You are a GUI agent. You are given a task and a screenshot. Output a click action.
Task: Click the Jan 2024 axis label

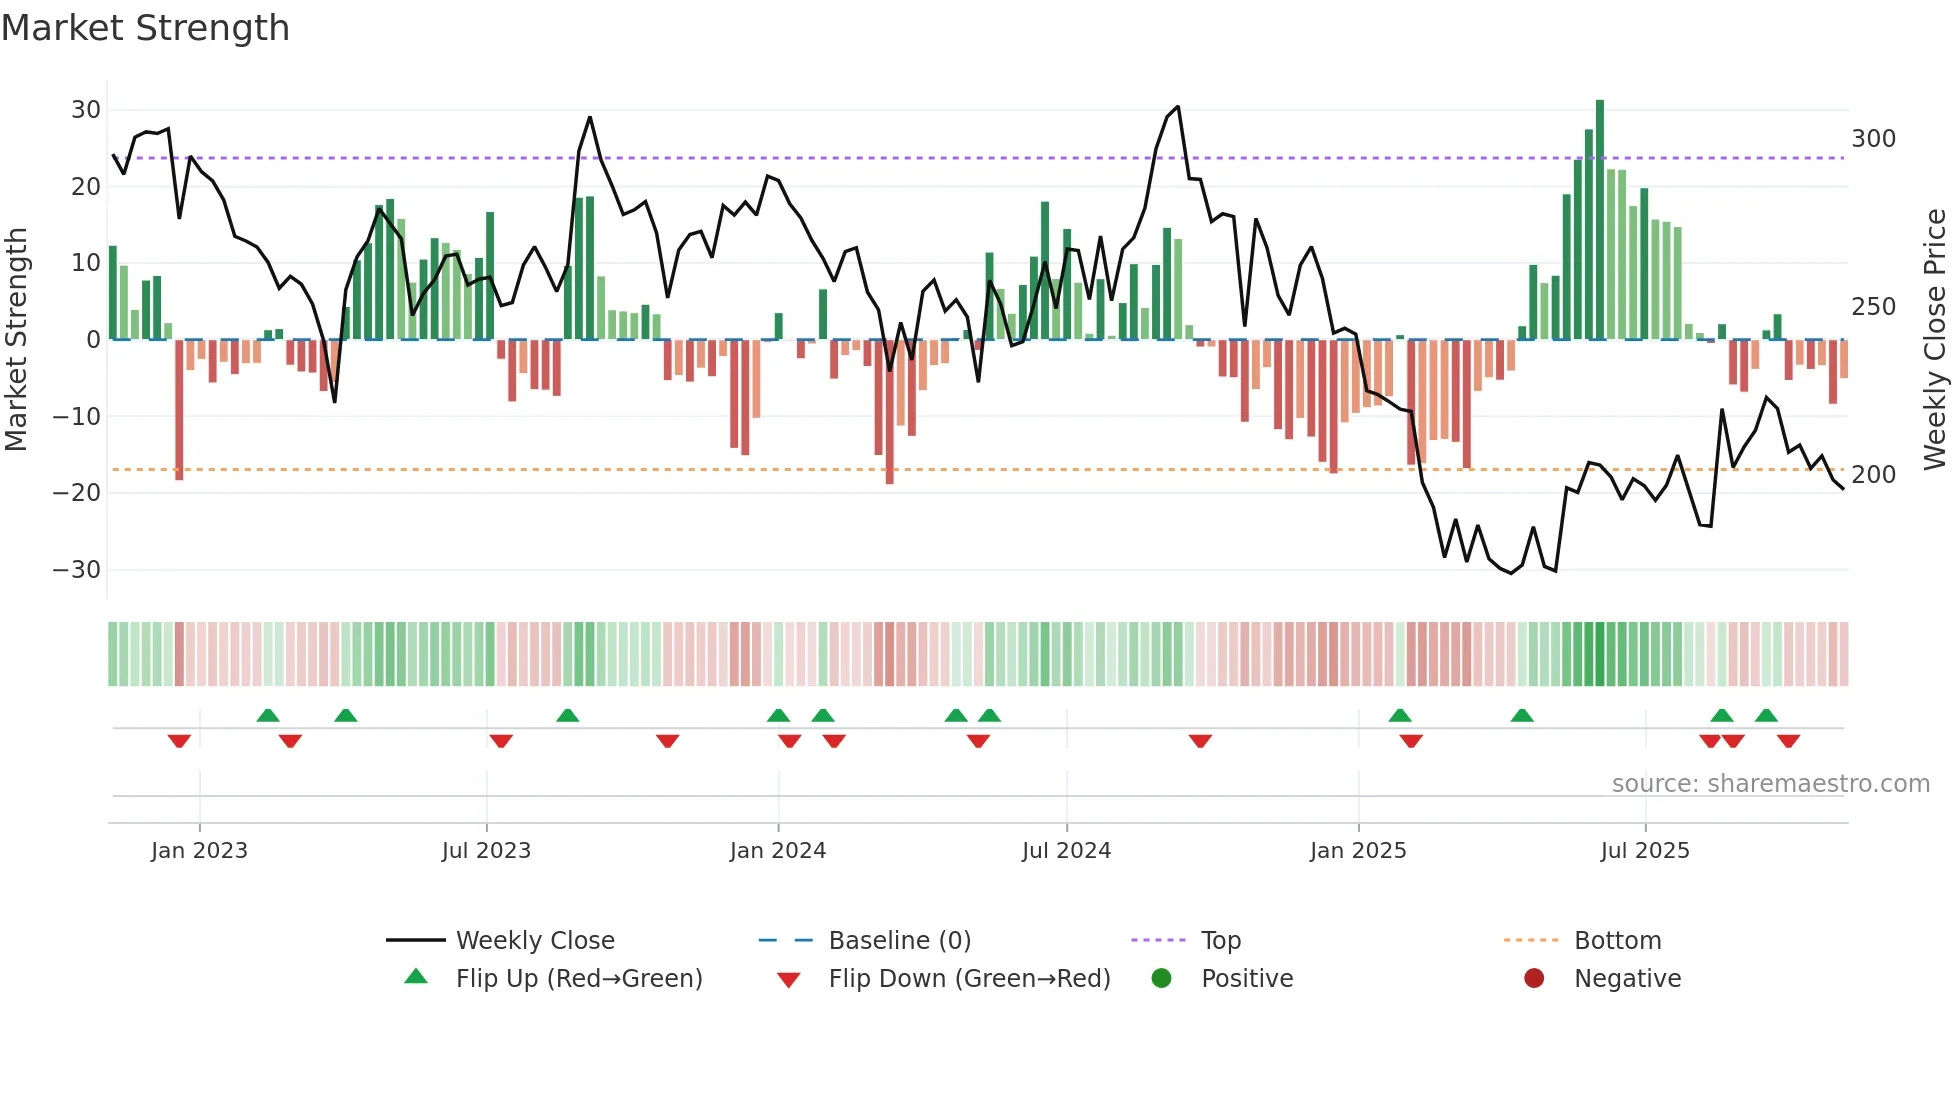[777, 850]
